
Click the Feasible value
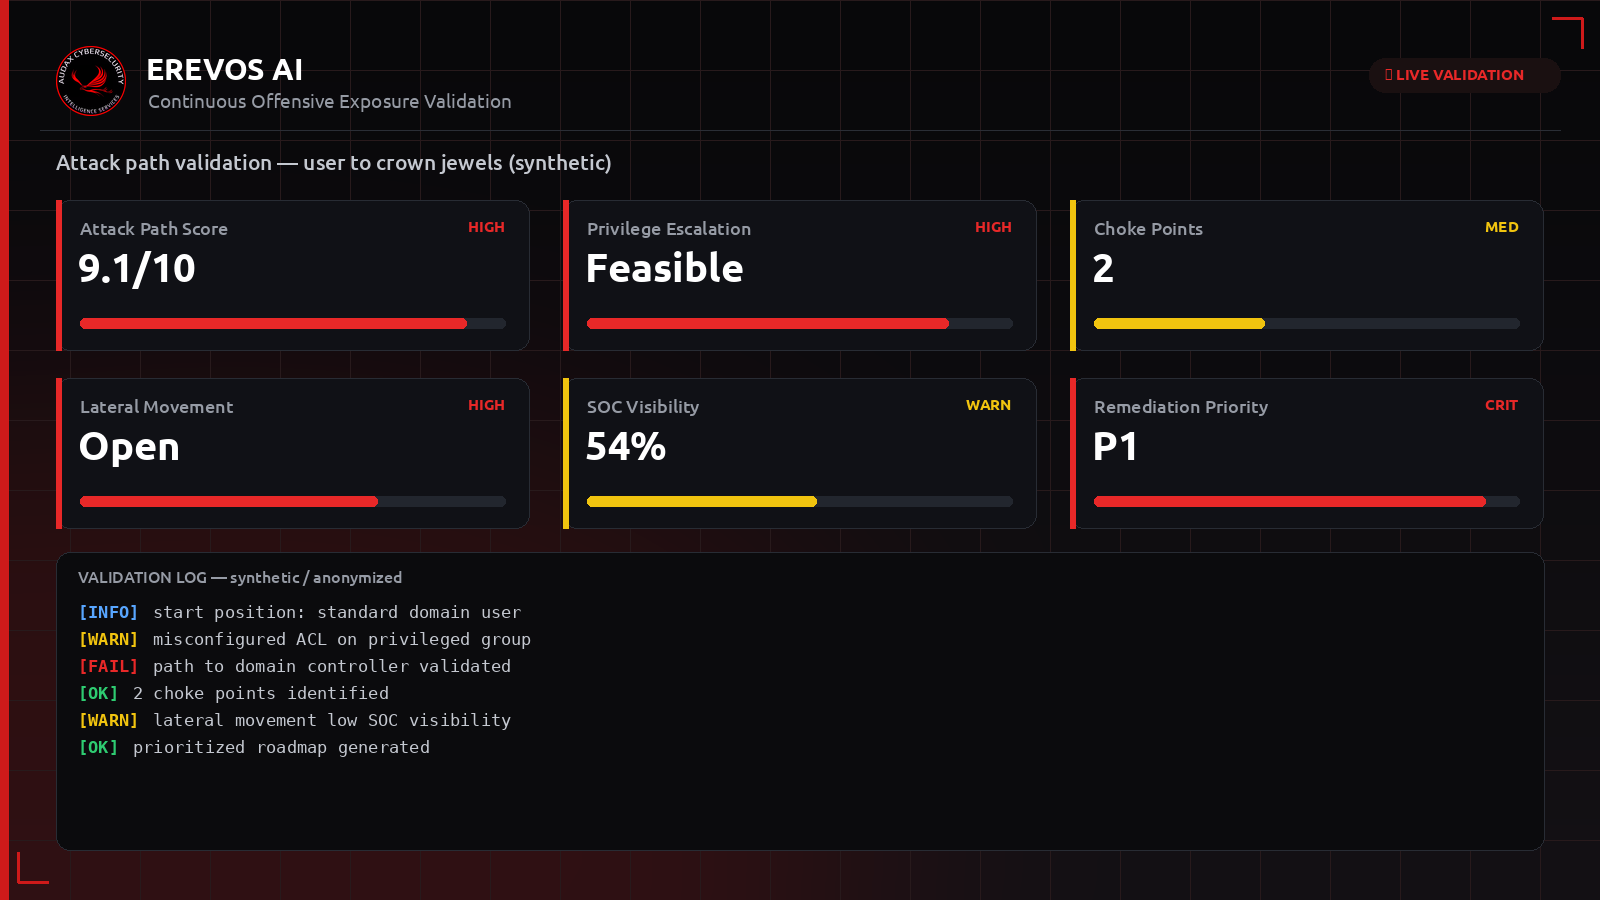665,269
